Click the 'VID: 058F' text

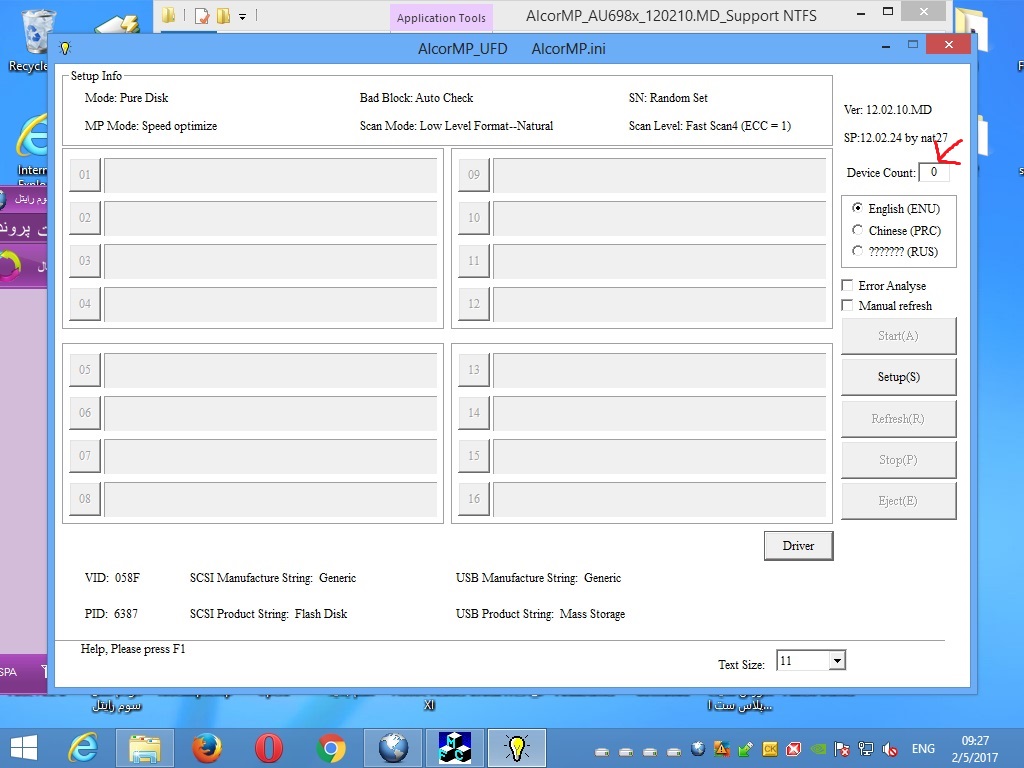coord(112,578)
